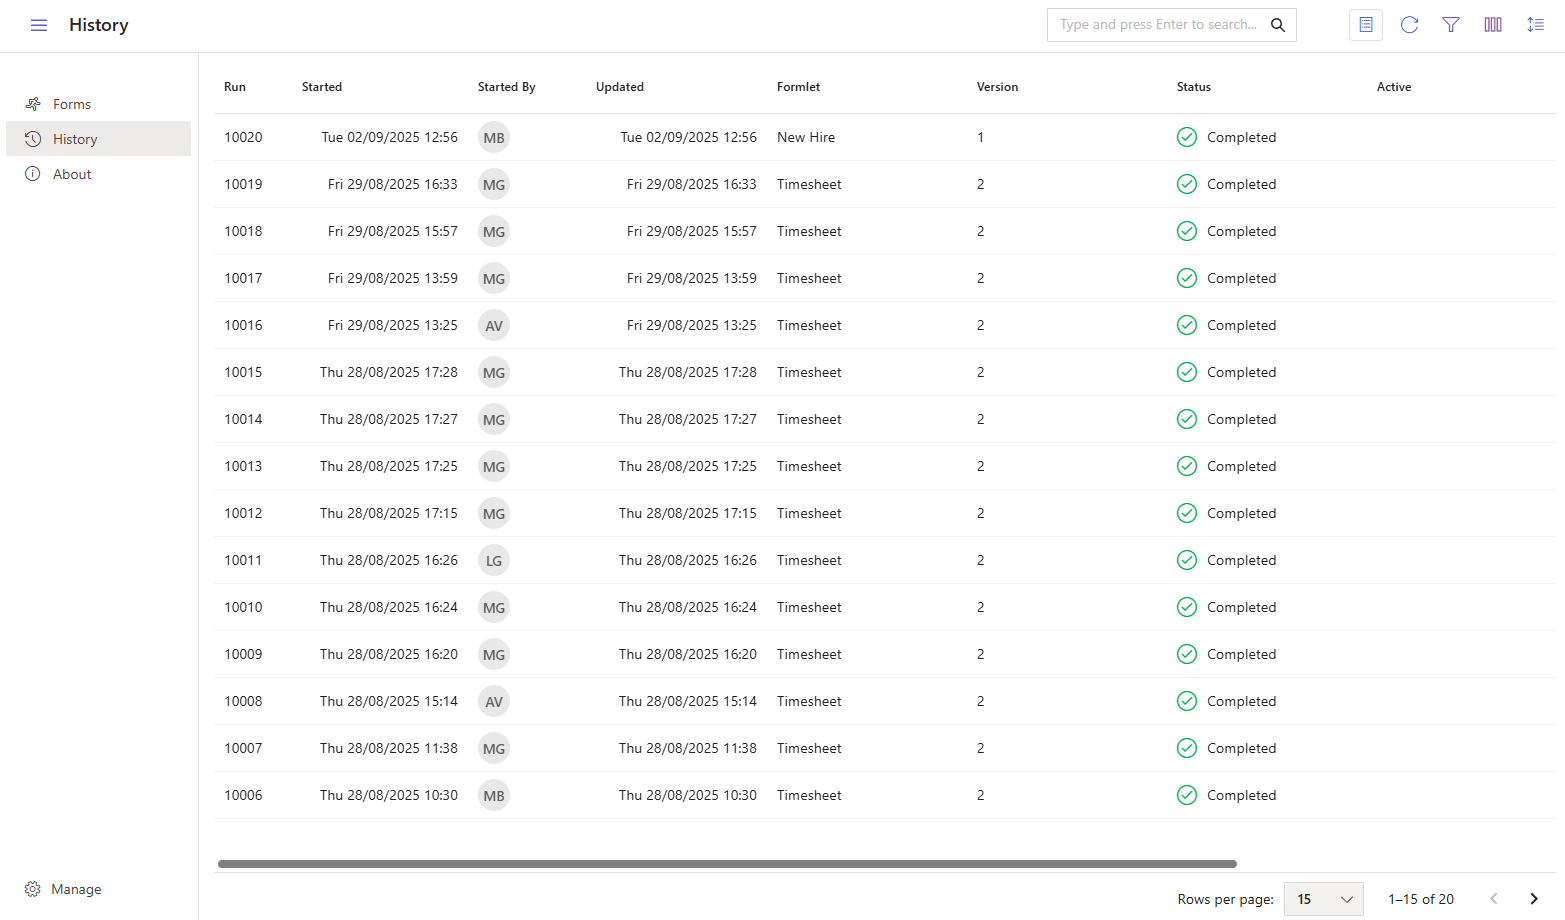Click the horizontal scrollbar below the table

tap(727, 864)
